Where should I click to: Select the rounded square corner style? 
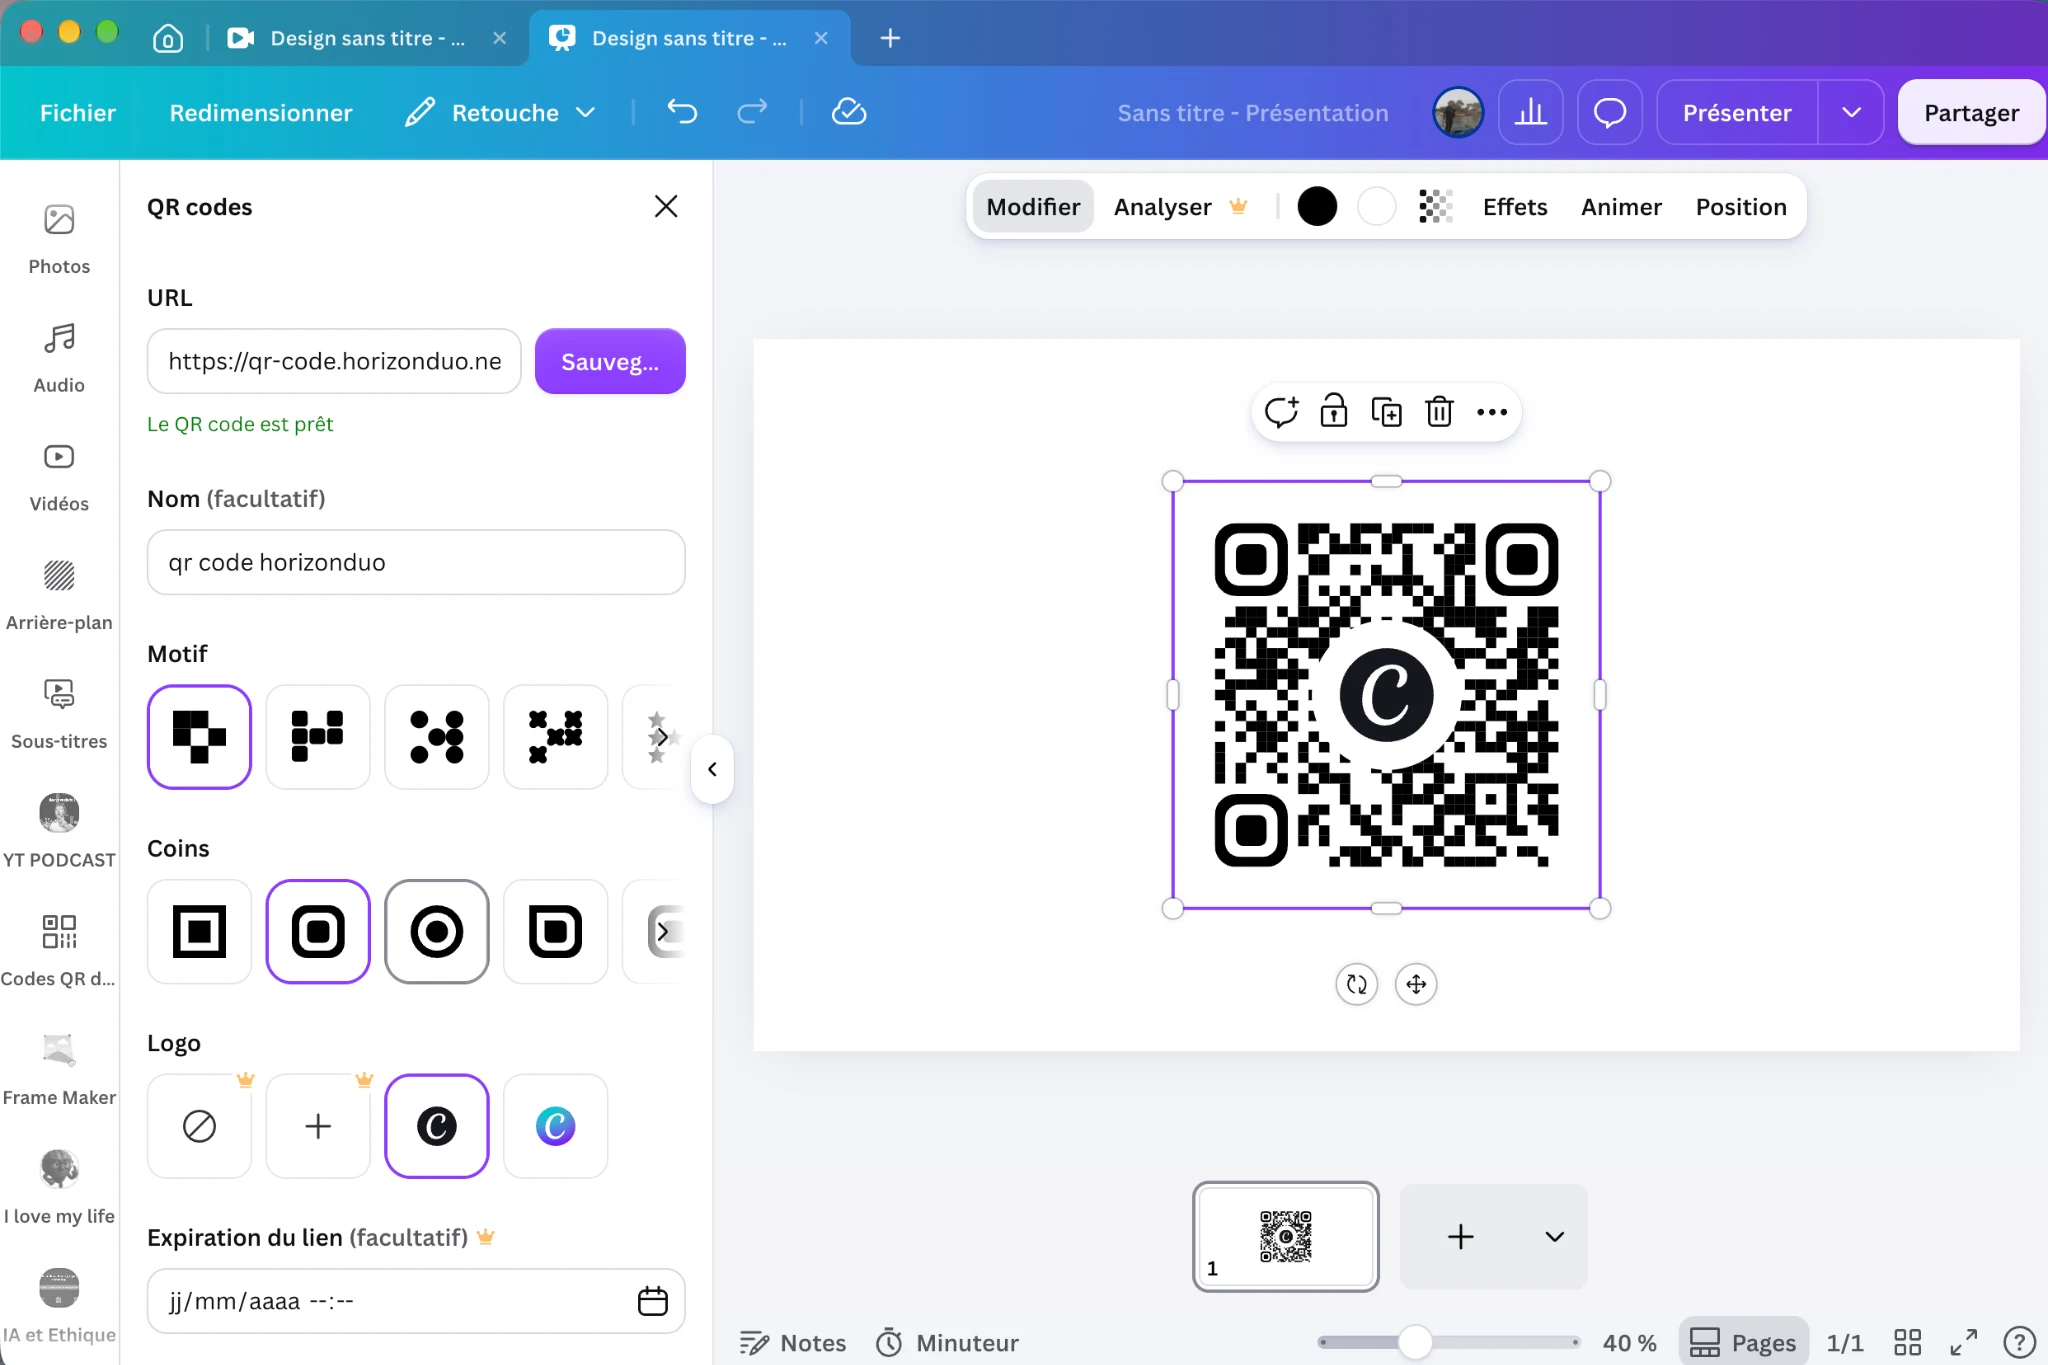(x=318, y=932)
